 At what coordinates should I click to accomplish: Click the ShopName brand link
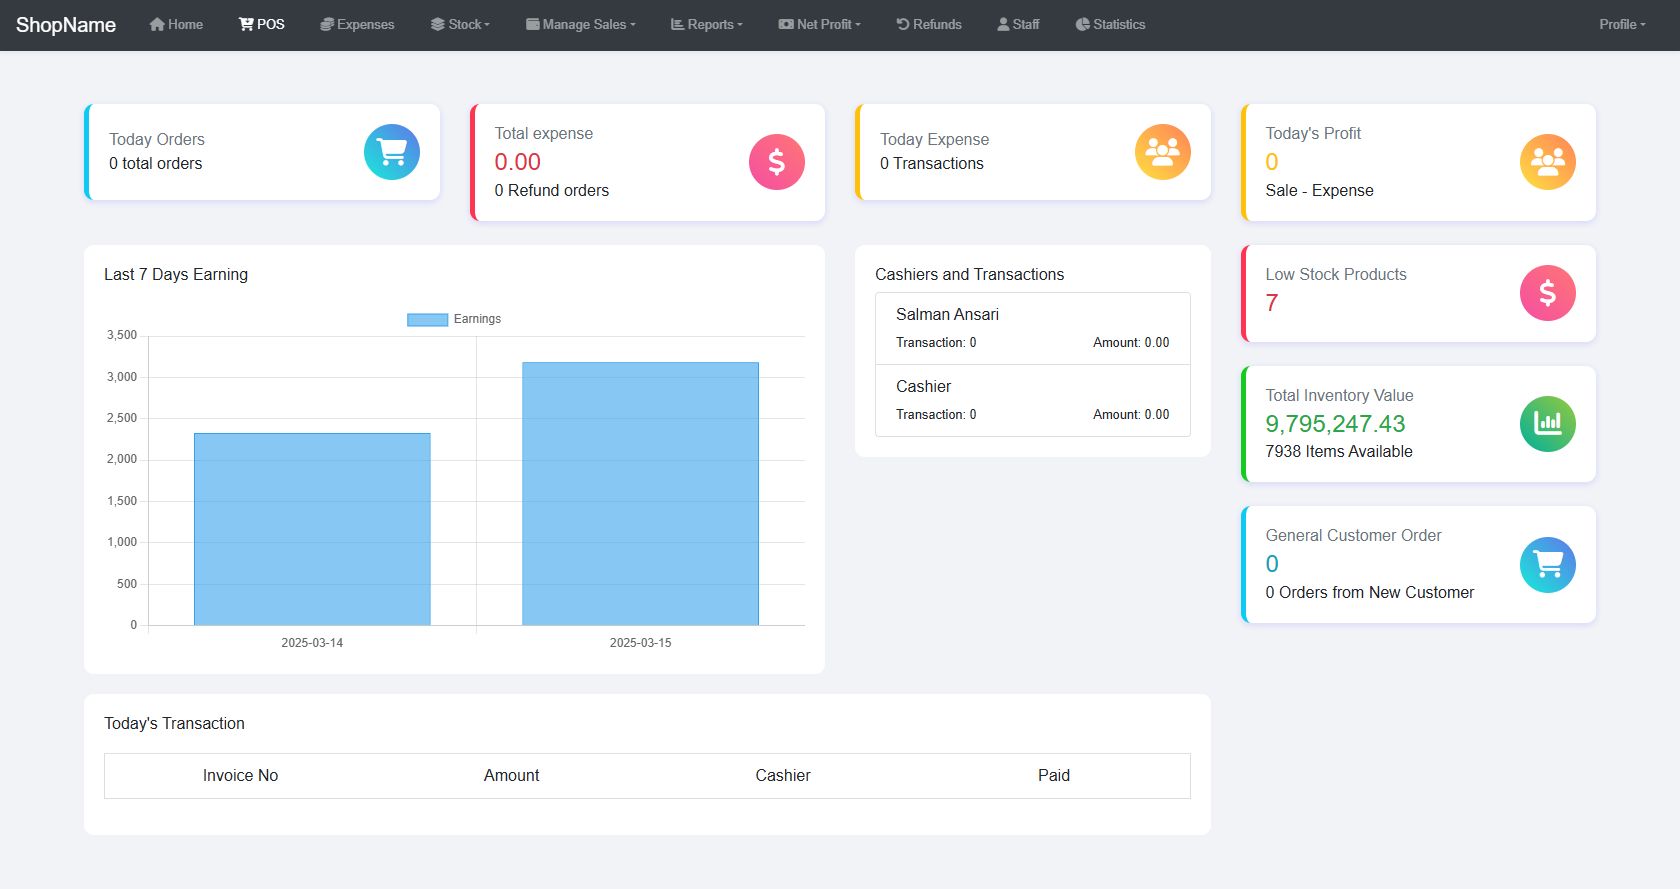pos(66,25)
